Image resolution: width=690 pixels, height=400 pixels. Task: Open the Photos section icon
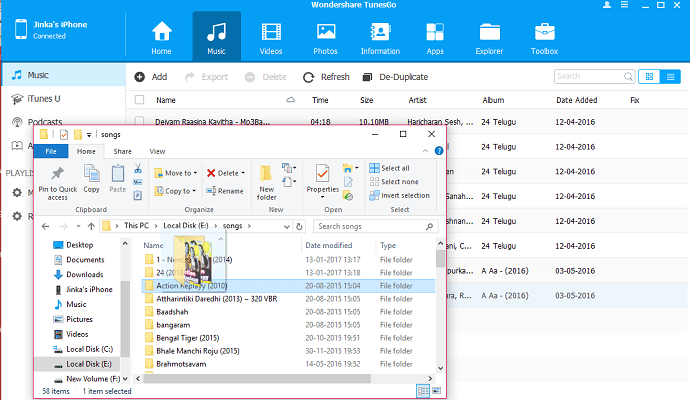pyautogui.click(x=325, y=36)
